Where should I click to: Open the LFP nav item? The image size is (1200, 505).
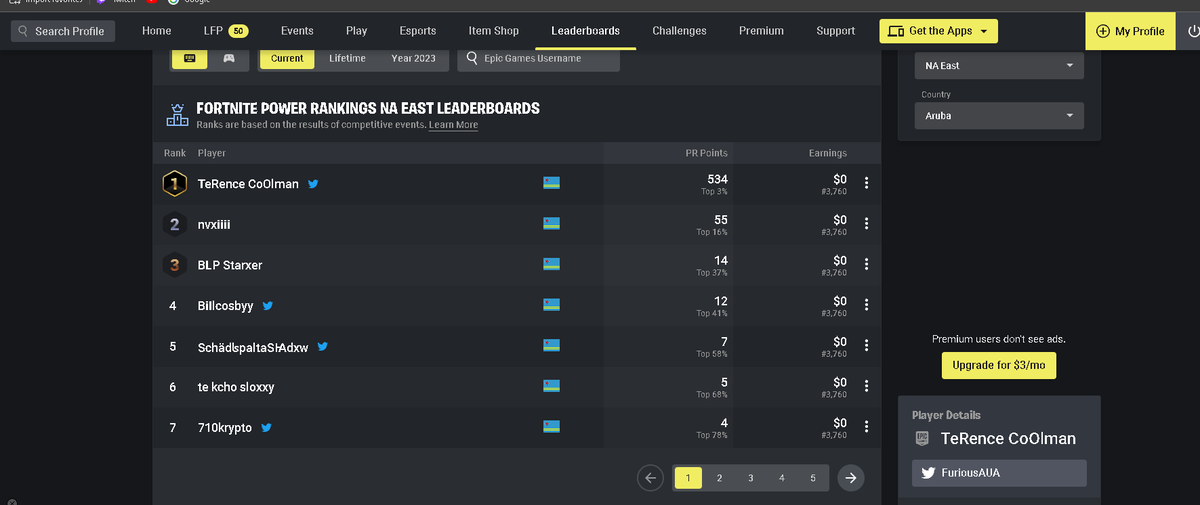[x=225, y=31]
